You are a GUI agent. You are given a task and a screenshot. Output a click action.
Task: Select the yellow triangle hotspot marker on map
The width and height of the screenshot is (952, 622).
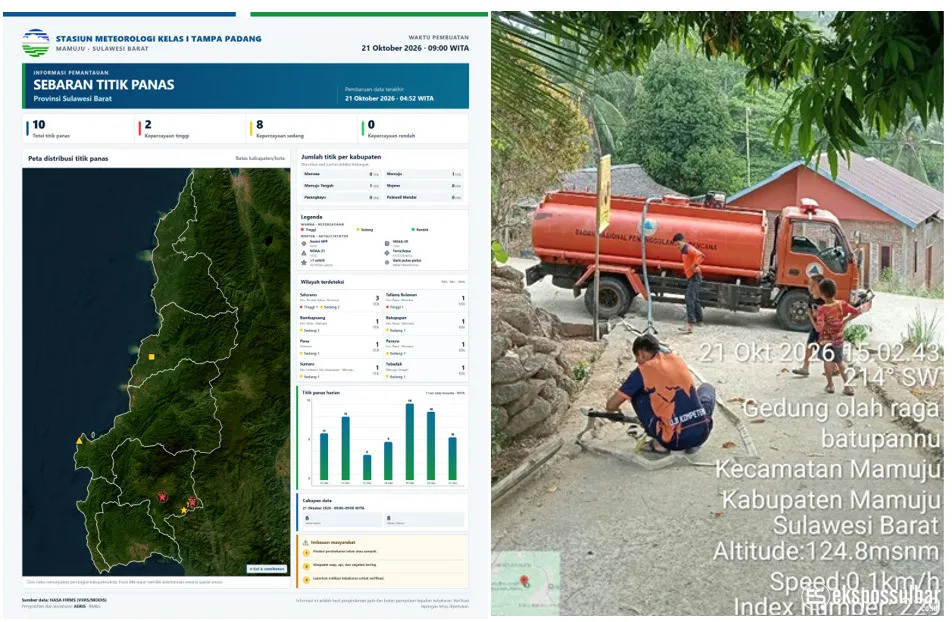click(80, 440)
